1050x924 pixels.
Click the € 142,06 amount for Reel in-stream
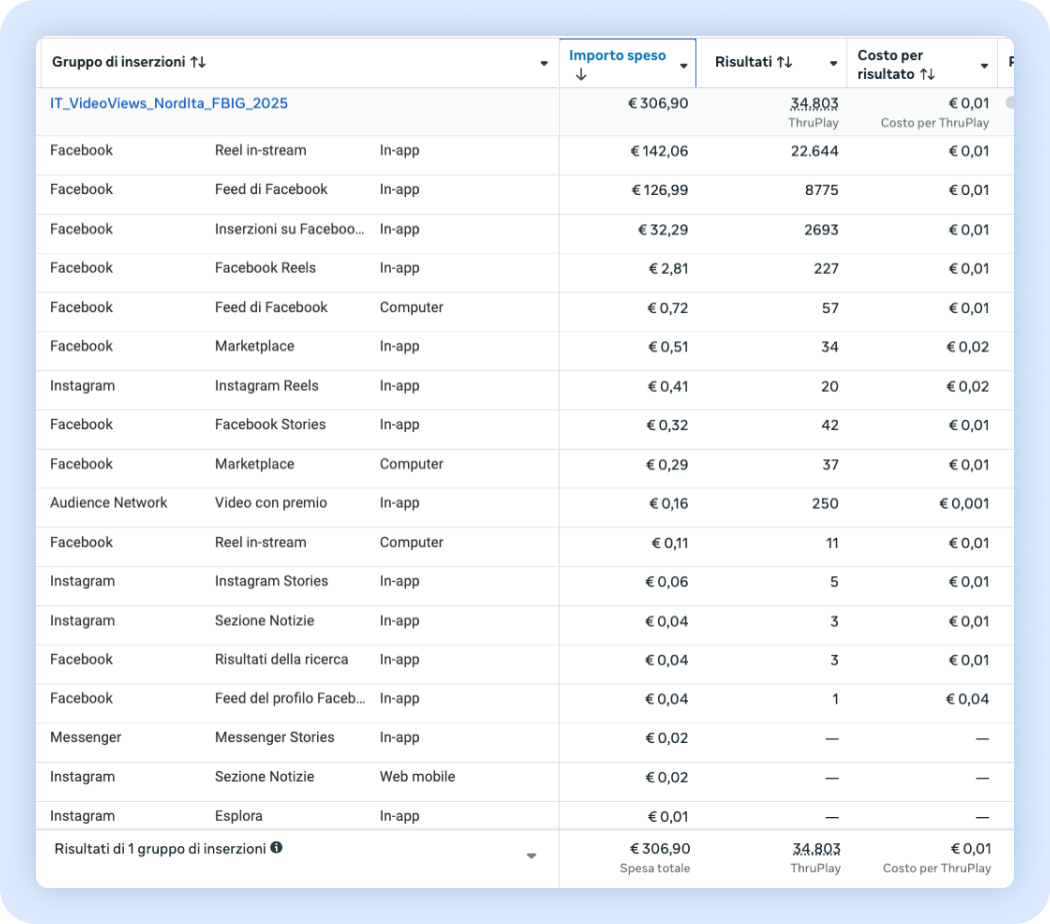[x=659, y=151]
